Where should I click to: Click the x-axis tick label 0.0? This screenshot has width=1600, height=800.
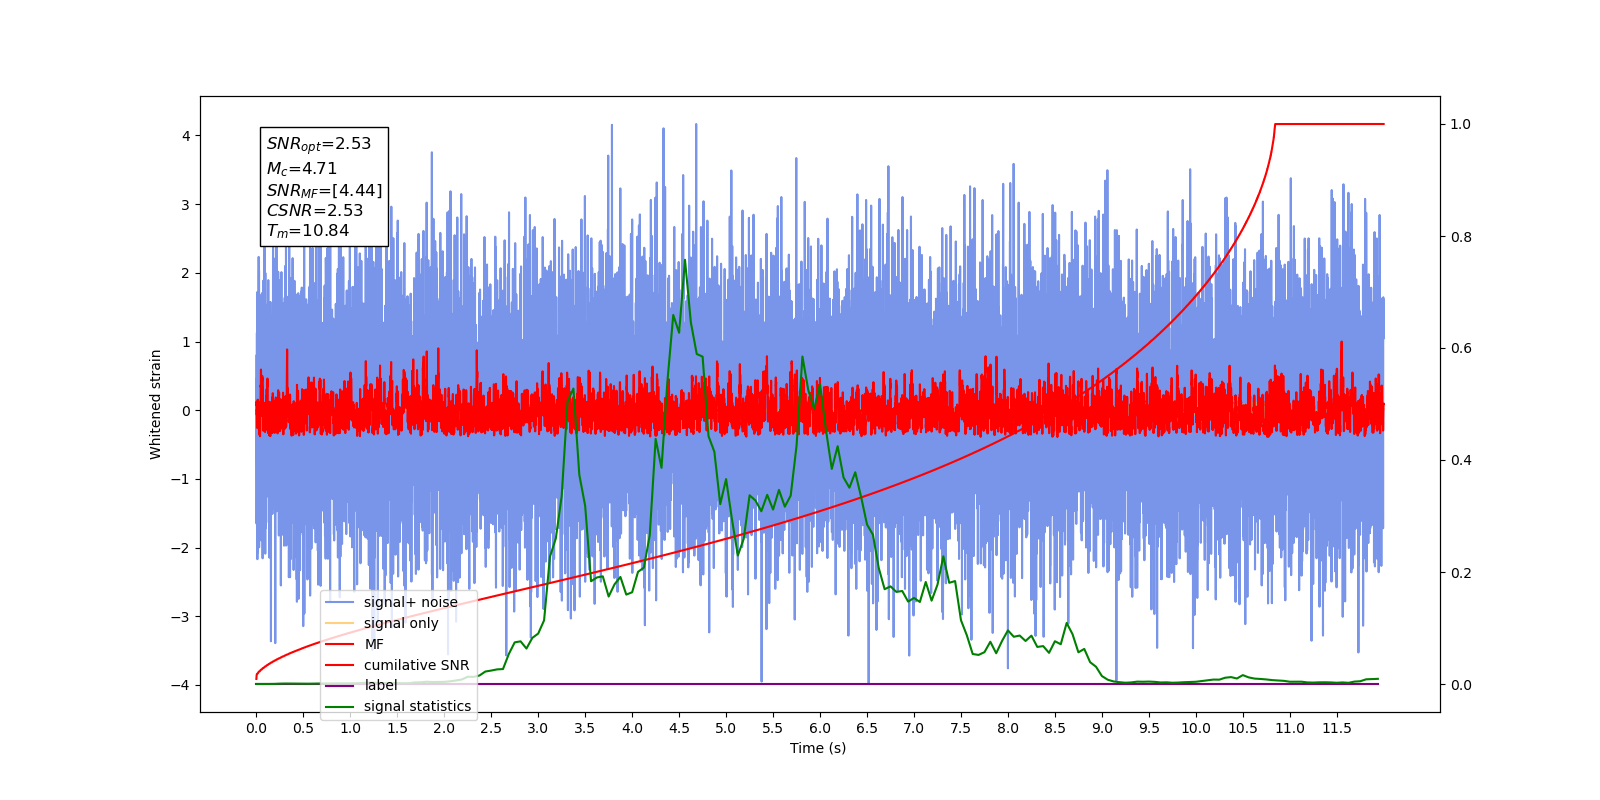(x=256, y=728)
